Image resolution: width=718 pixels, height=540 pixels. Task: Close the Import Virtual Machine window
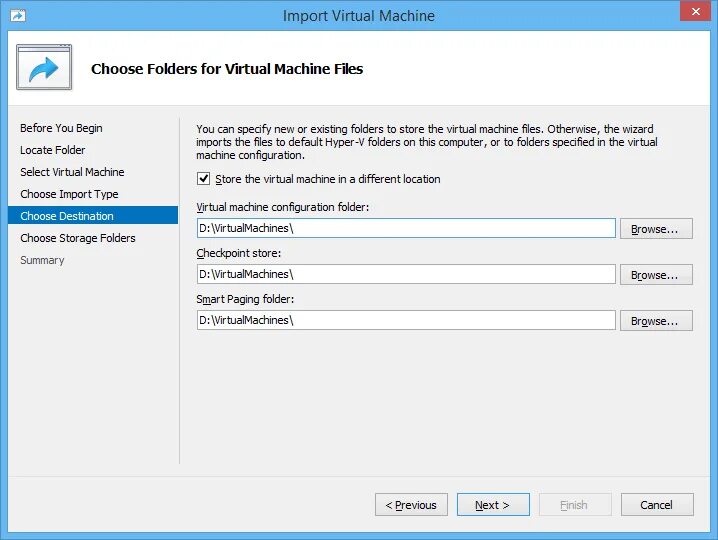point(695,11)
